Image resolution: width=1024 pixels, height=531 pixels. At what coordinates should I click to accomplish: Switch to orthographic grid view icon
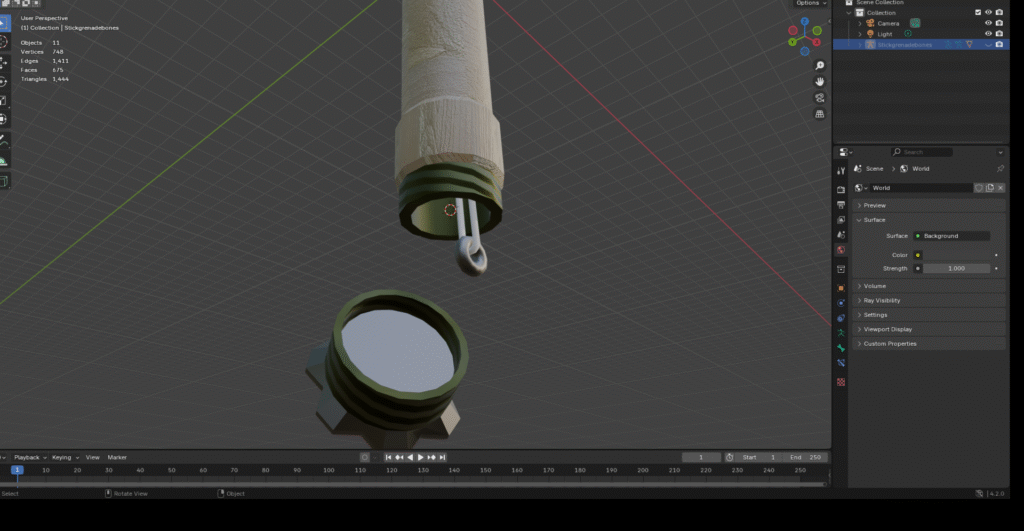[820, 114]
